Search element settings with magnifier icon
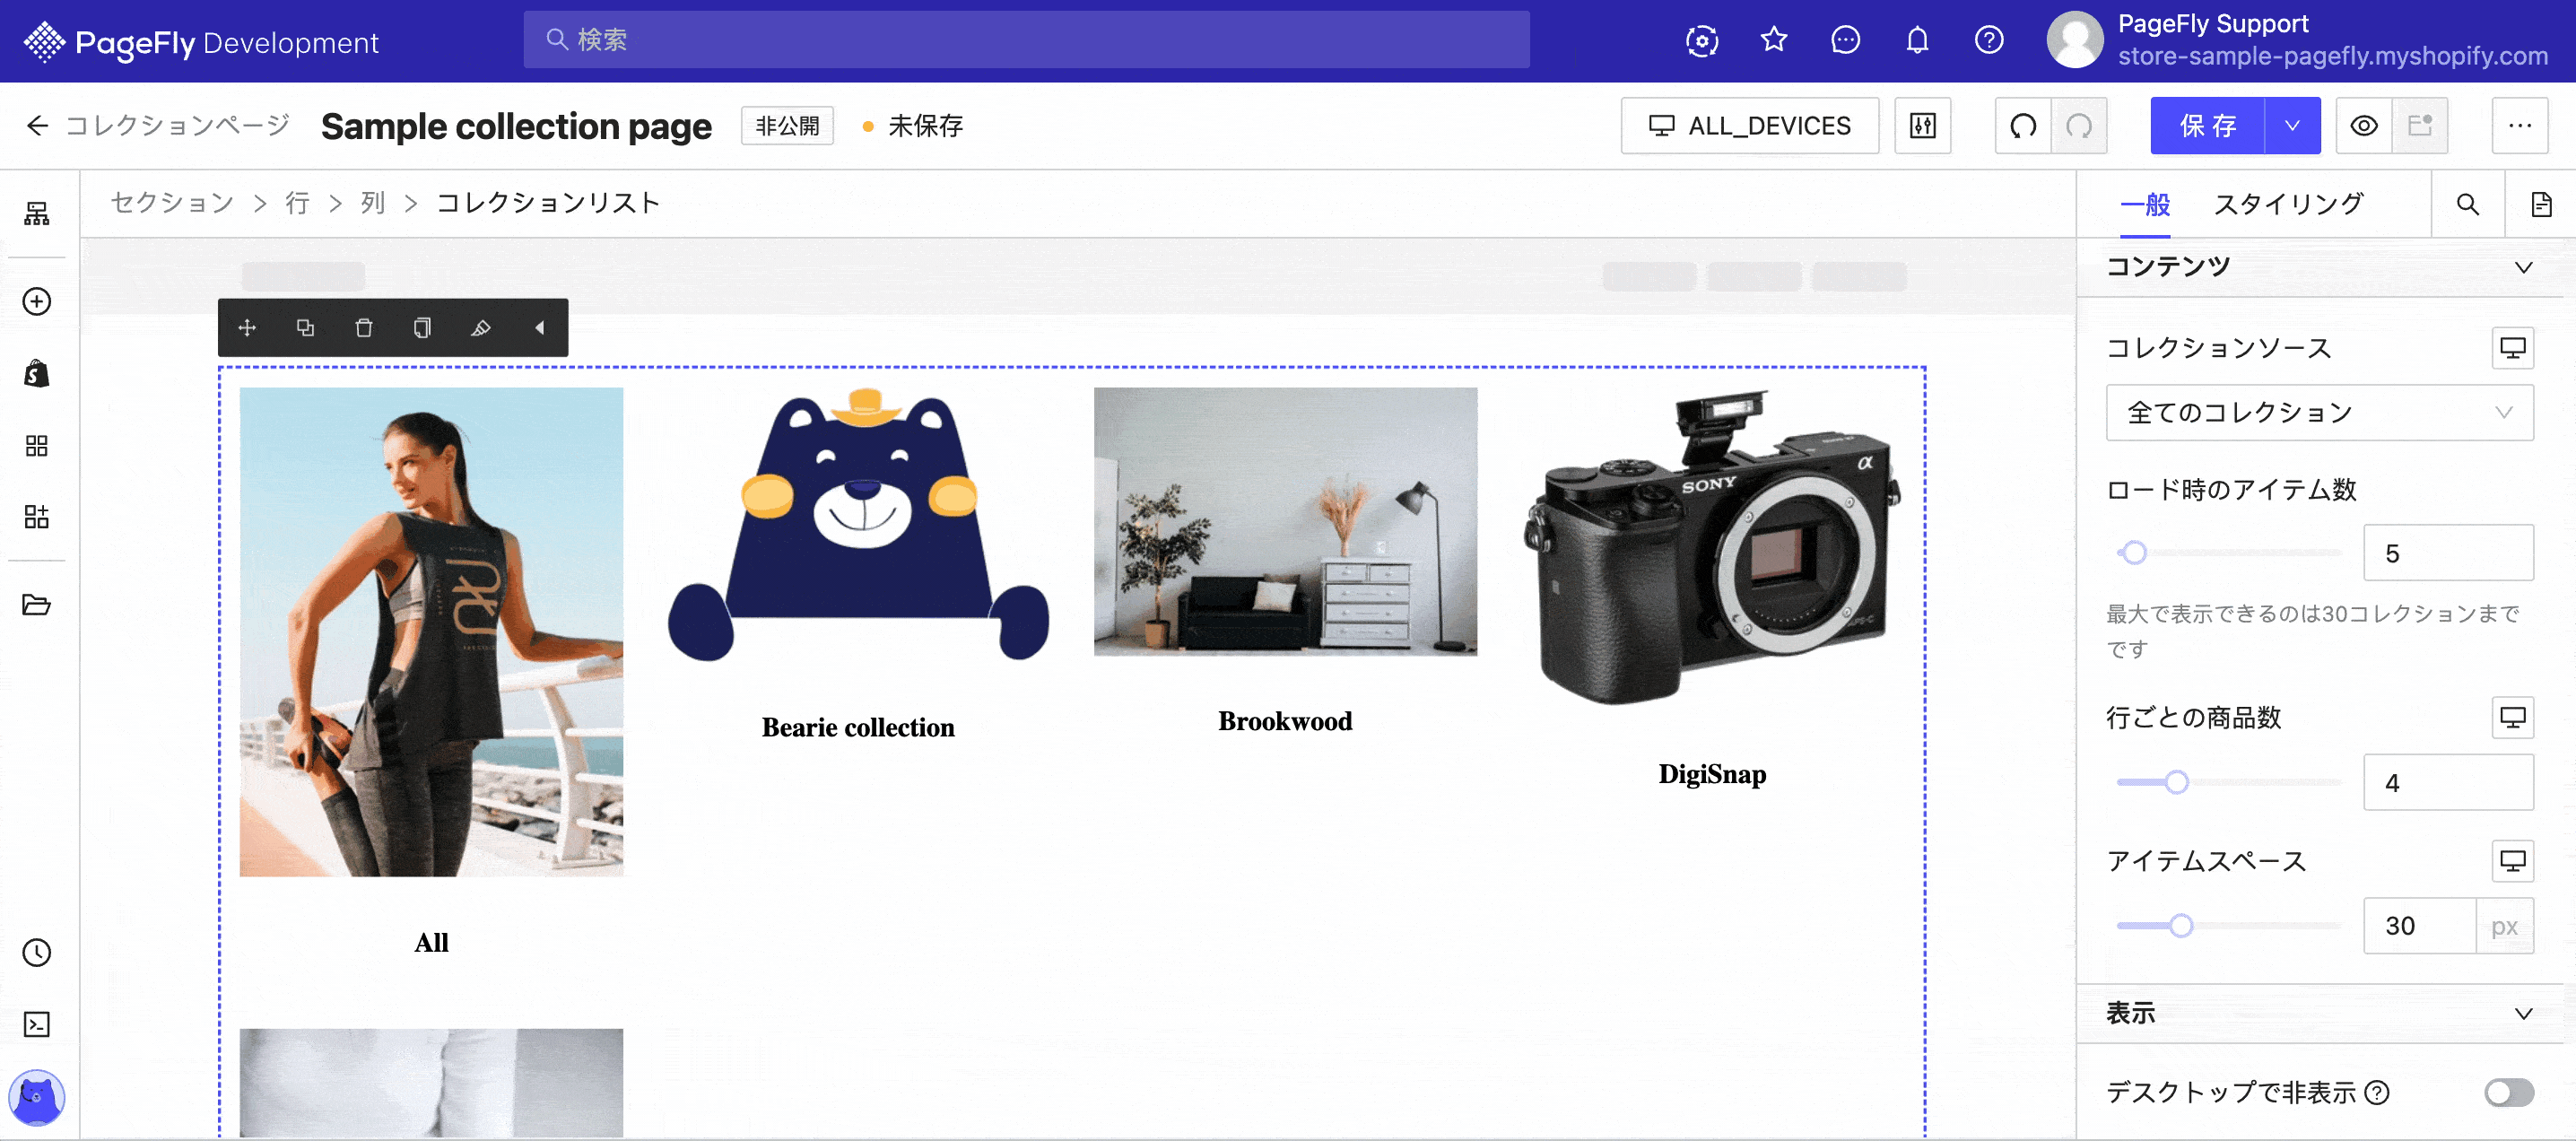 pos(2468,204)
